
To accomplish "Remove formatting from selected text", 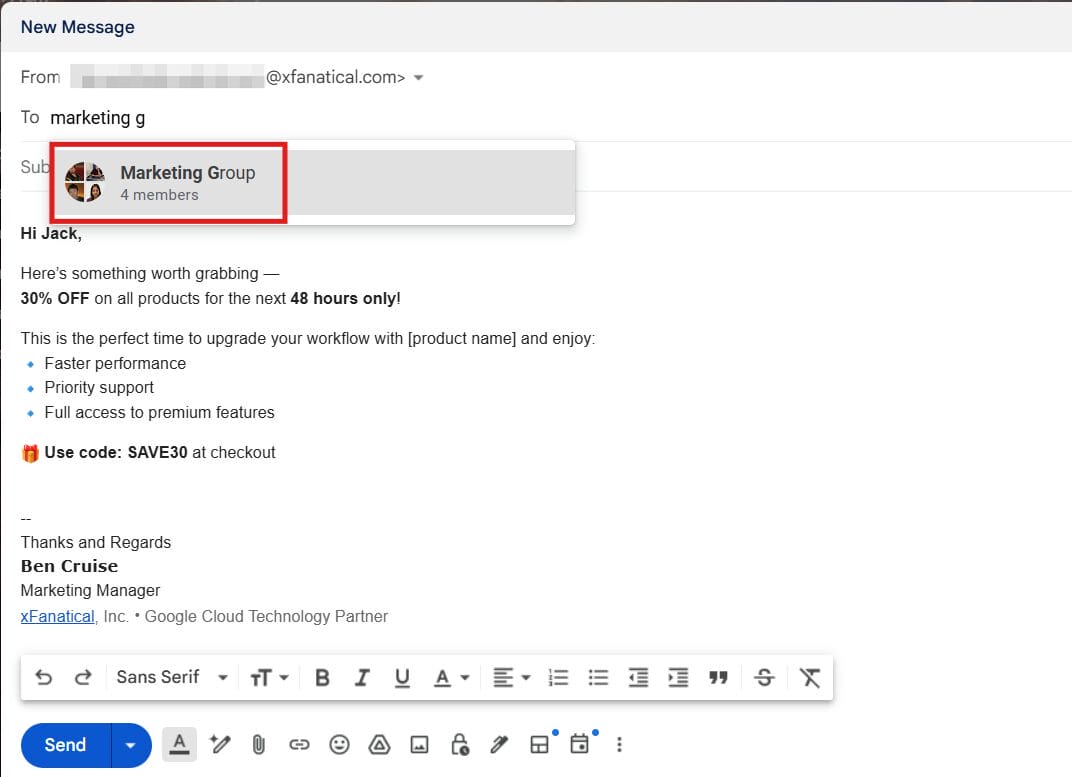I will 810,677.
